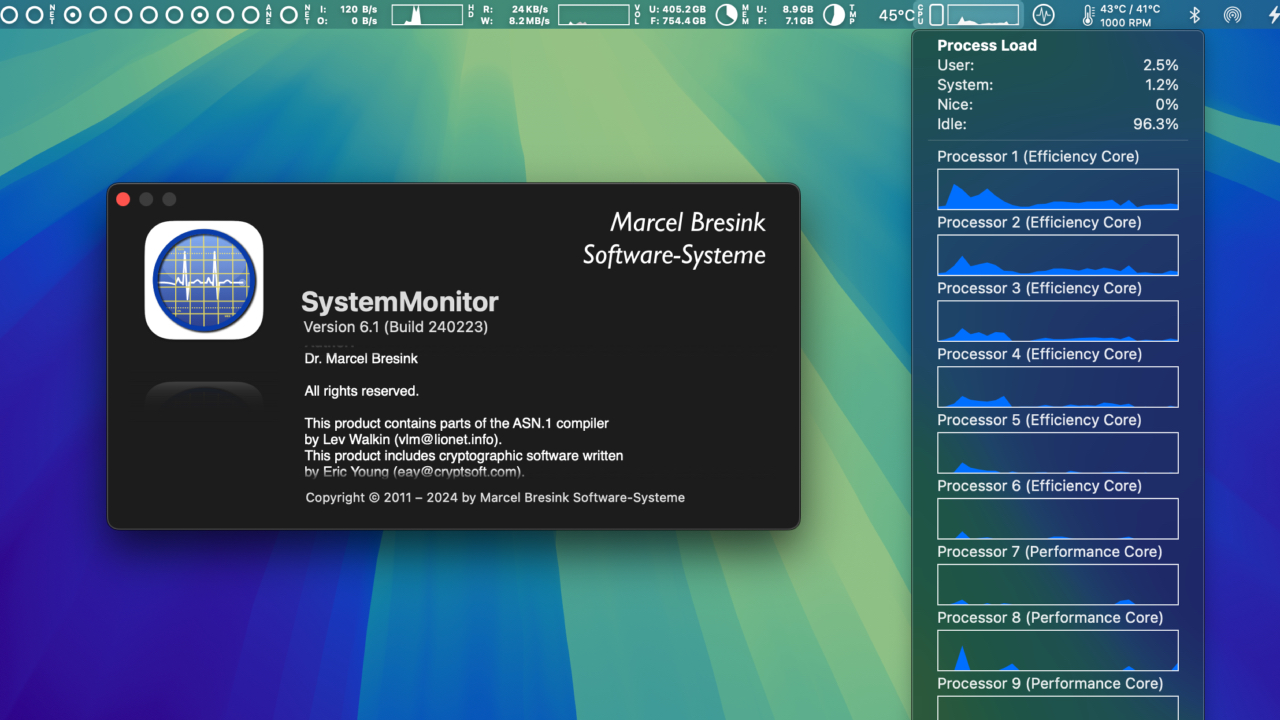
Task: Click the Marcel Bresink Software-Systeme logo text
Action: coord(675,238)
